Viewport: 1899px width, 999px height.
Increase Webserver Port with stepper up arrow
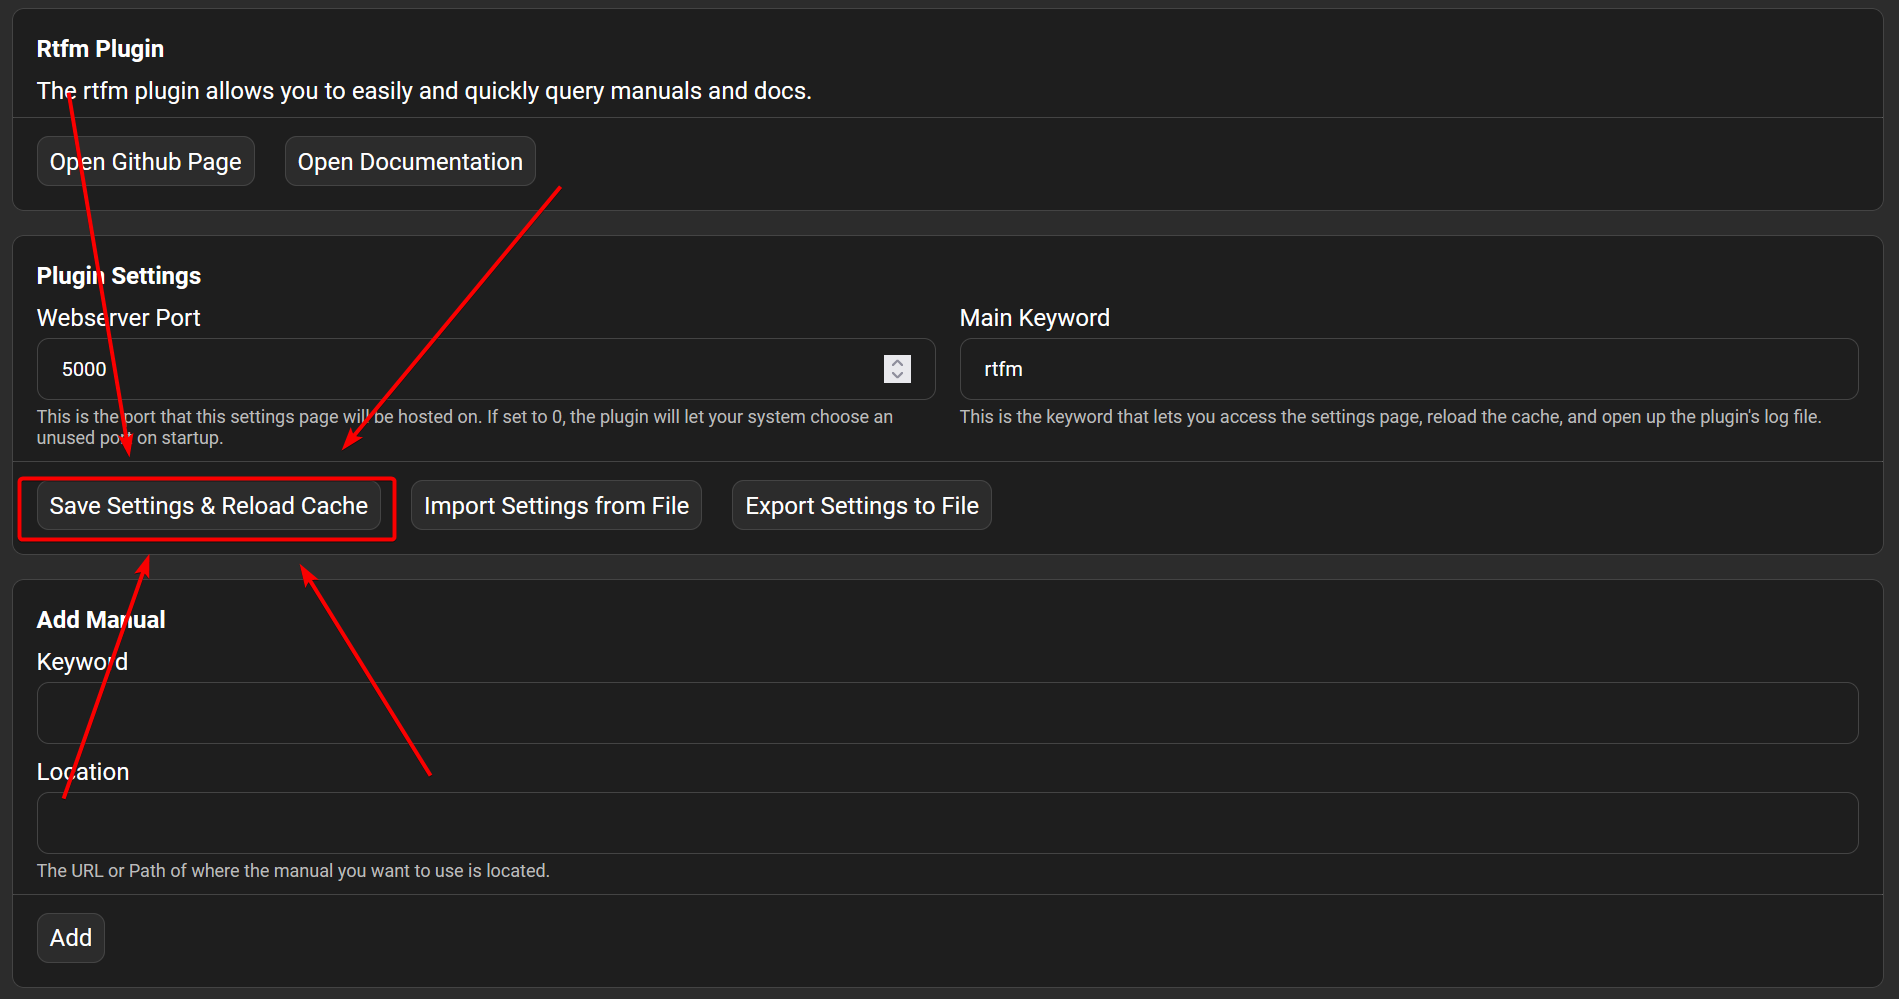click(897, 363)
